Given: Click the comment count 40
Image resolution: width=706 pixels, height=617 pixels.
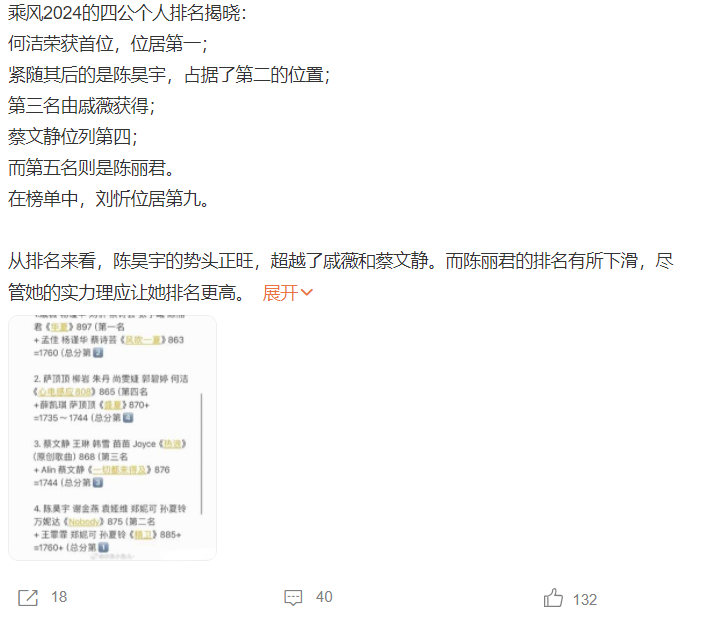Looking at the screenshot, I should [x=324, y=597].
